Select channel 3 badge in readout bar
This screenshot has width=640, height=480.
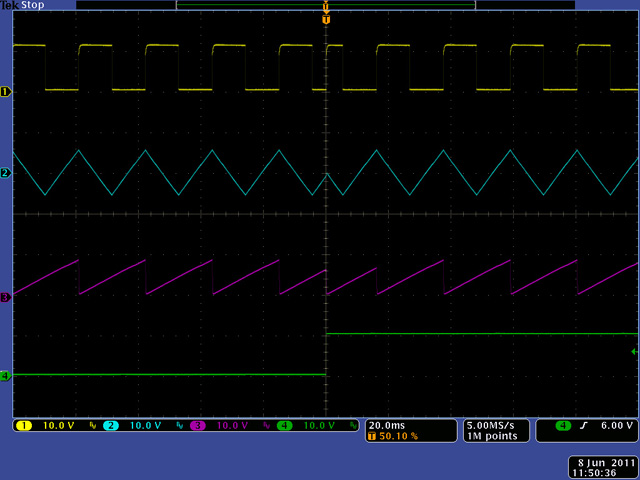tap(198, 425)
